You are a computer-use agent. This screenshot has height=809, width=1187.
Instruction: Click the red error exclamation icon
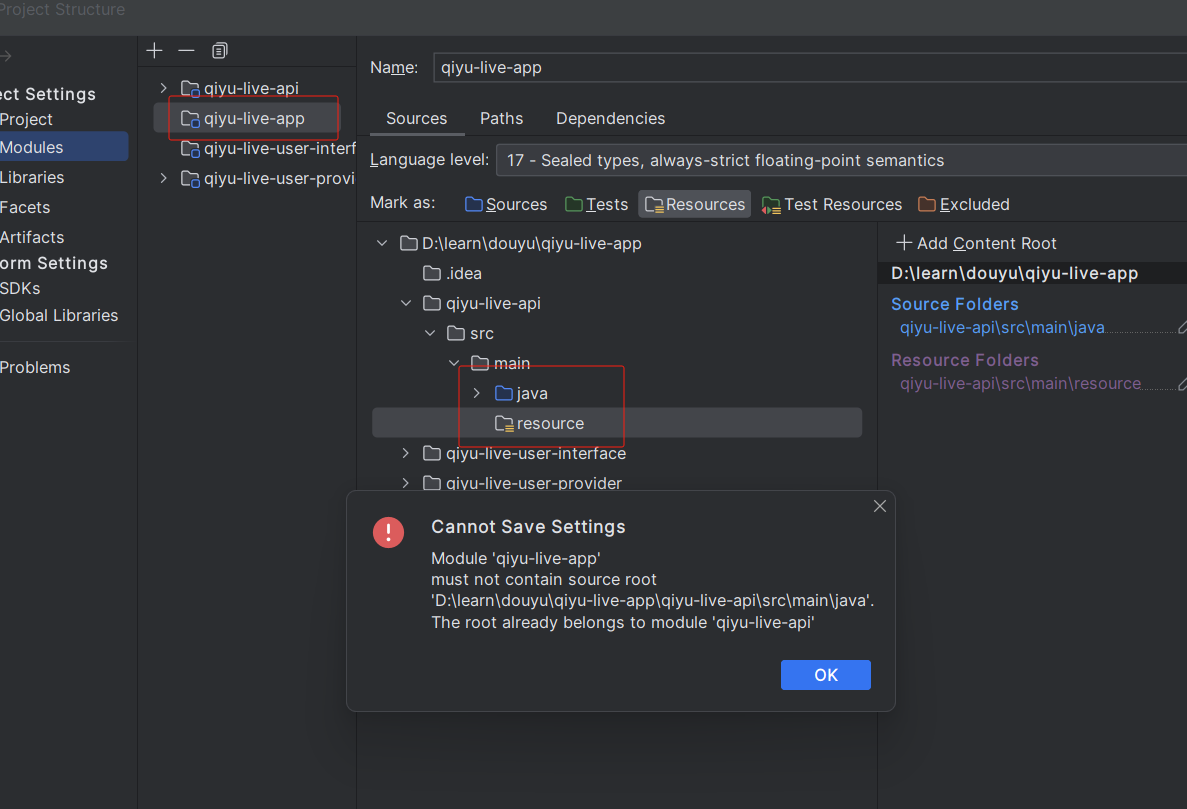click(x=388, y=533)
